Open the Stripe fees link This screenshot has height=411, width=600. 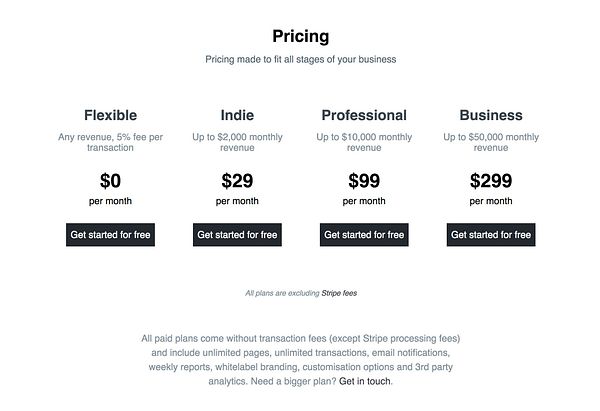339,294
